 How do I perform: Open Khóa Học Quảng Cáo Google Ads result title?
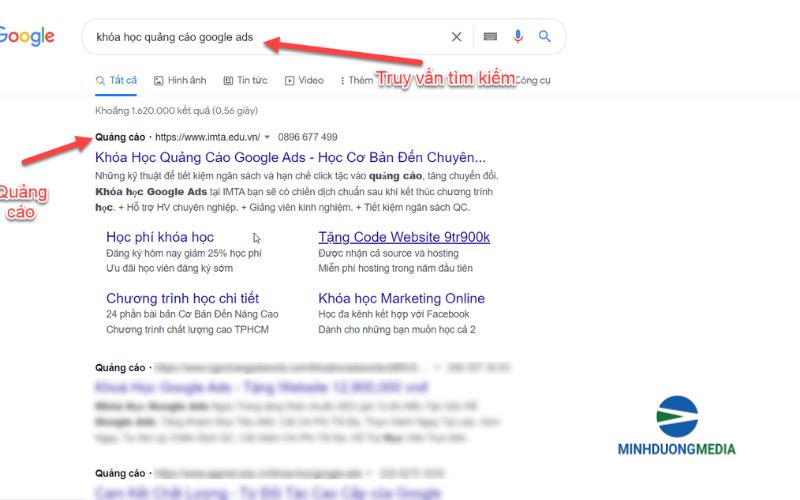coord(290,157)
